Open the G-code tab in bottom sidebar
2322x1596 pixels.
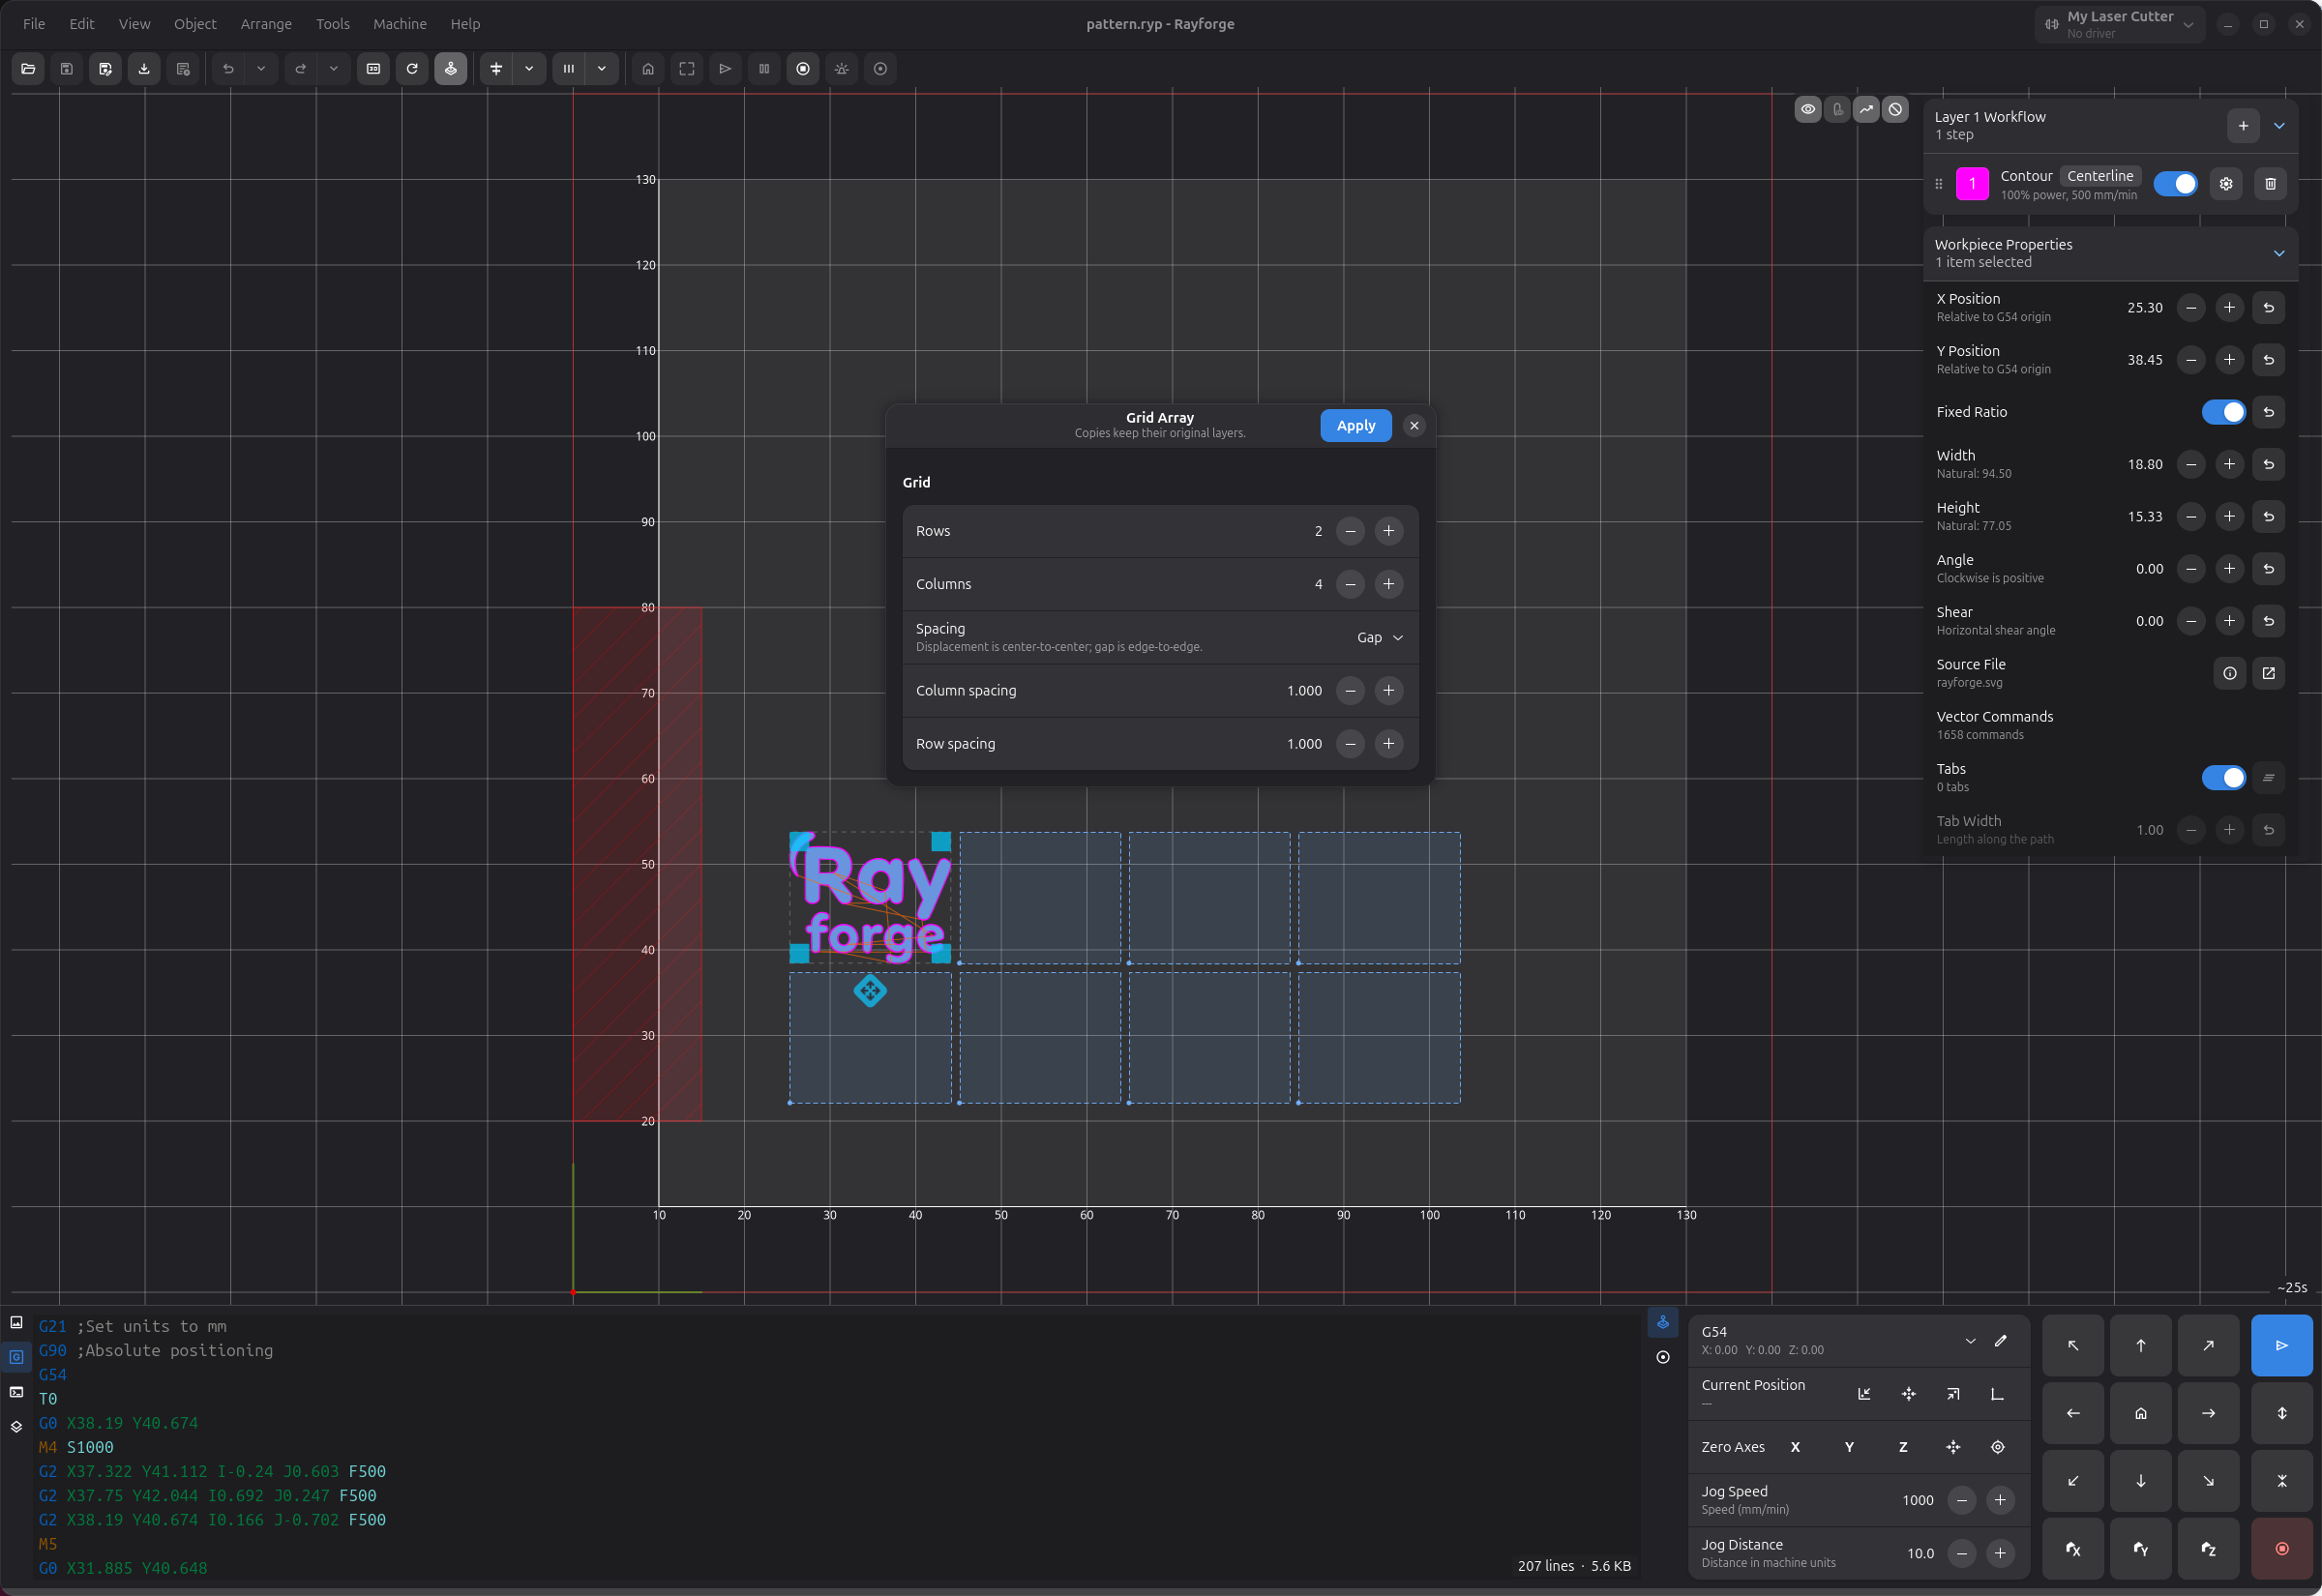point(16,1357)
